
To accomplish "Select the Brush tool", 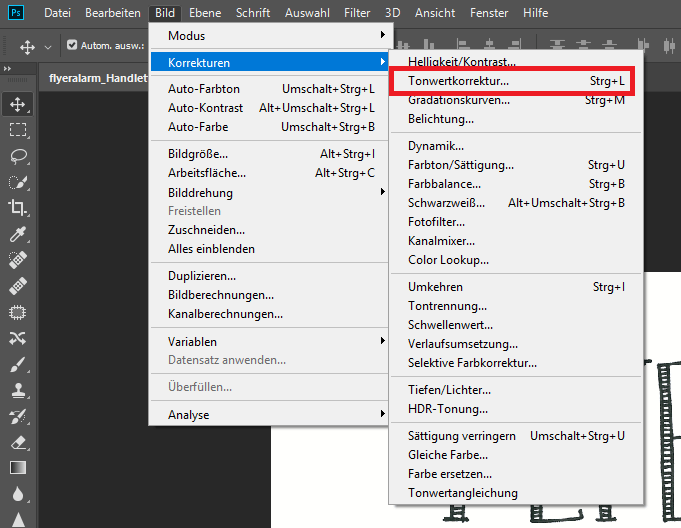I will 18,364.
